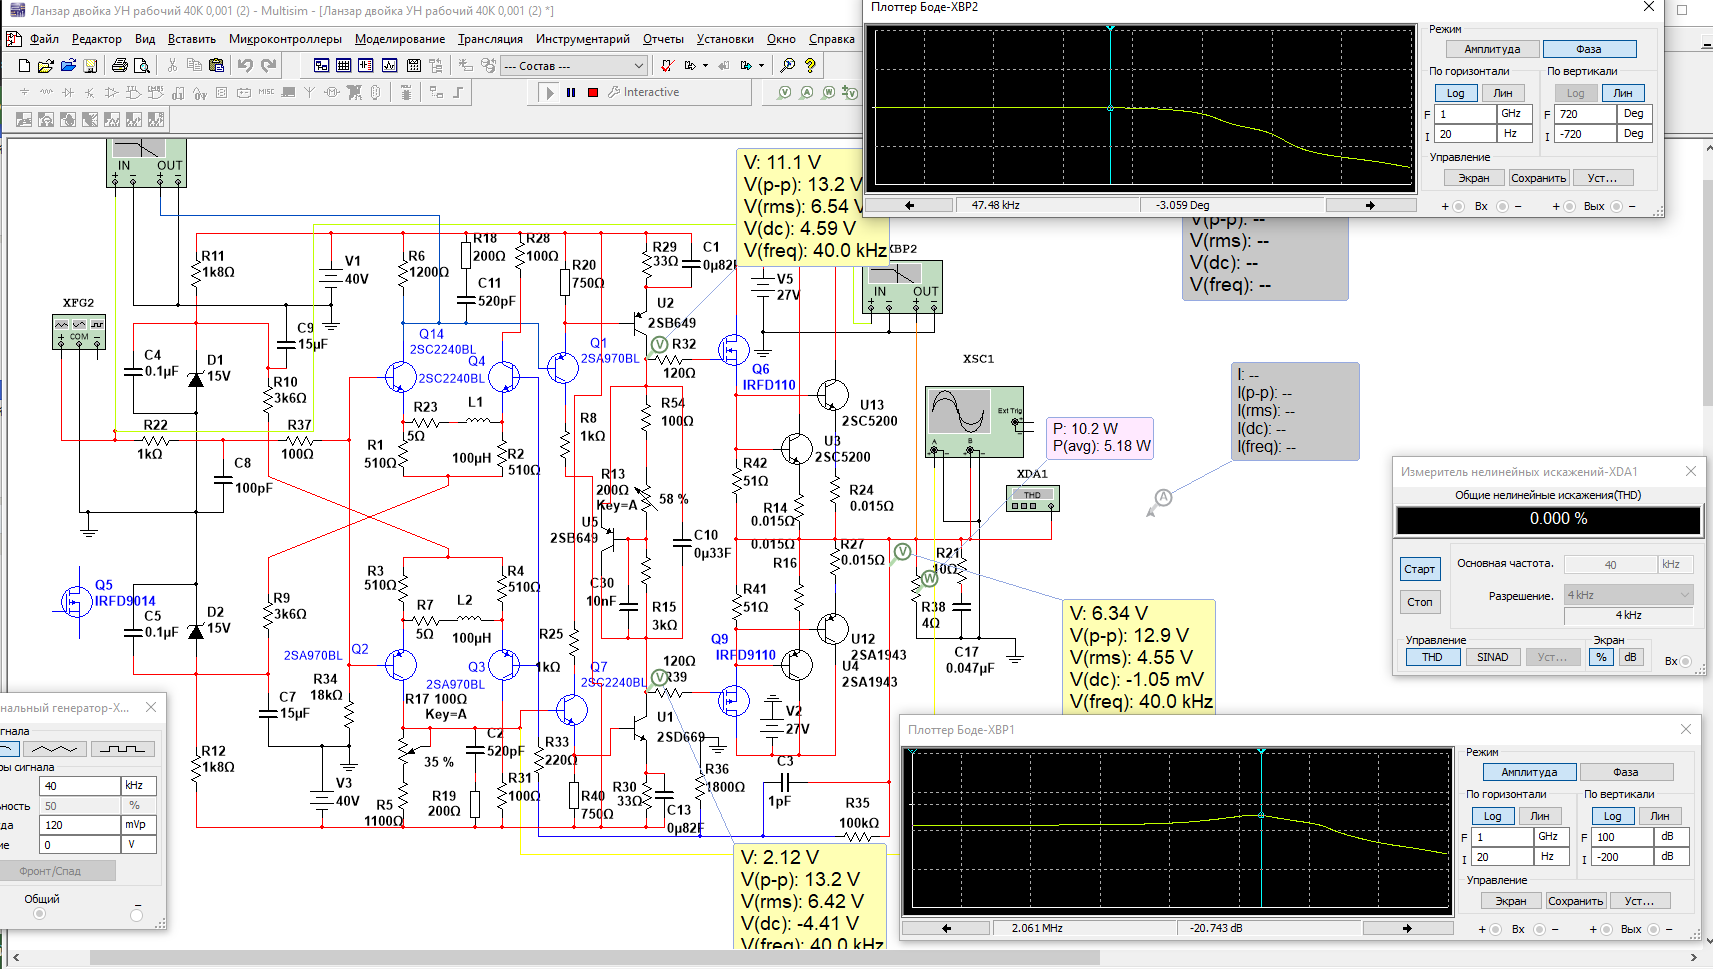
Task: Open the Состав dropdown list
Action: click(639, 66)
